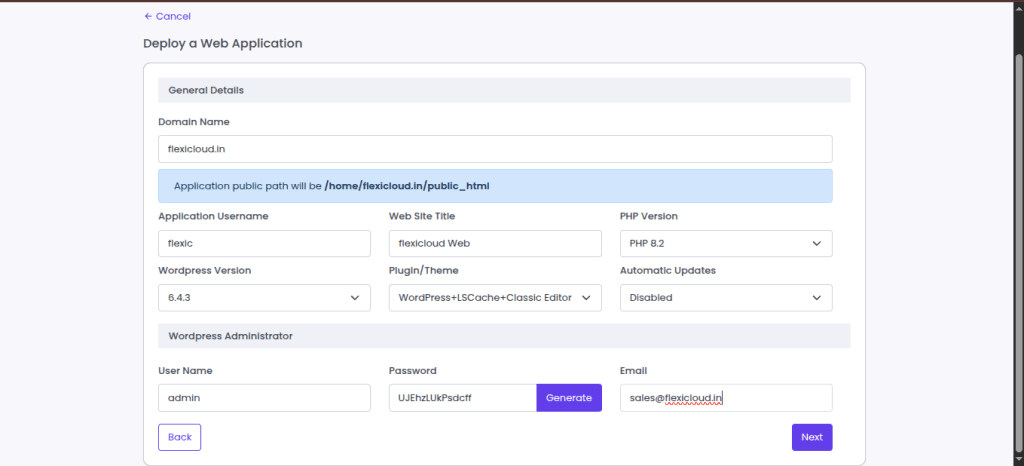Focus the administrator Email input field
The height and width of the screenshot is (466, 1024).
[726, 398]
